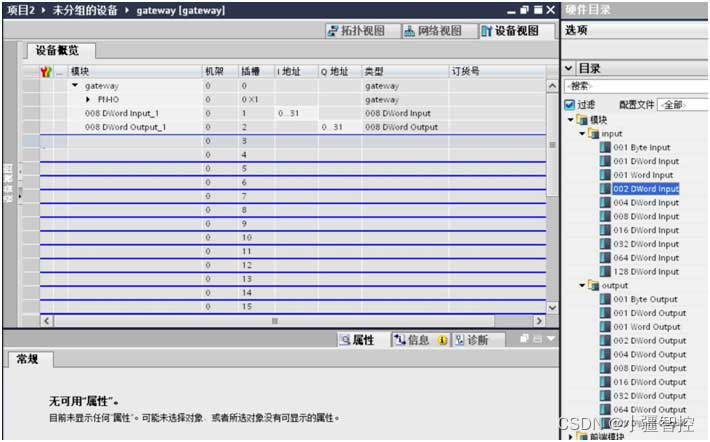Click the output folder icon
This screenshot has height=442, width=710.
593,286
